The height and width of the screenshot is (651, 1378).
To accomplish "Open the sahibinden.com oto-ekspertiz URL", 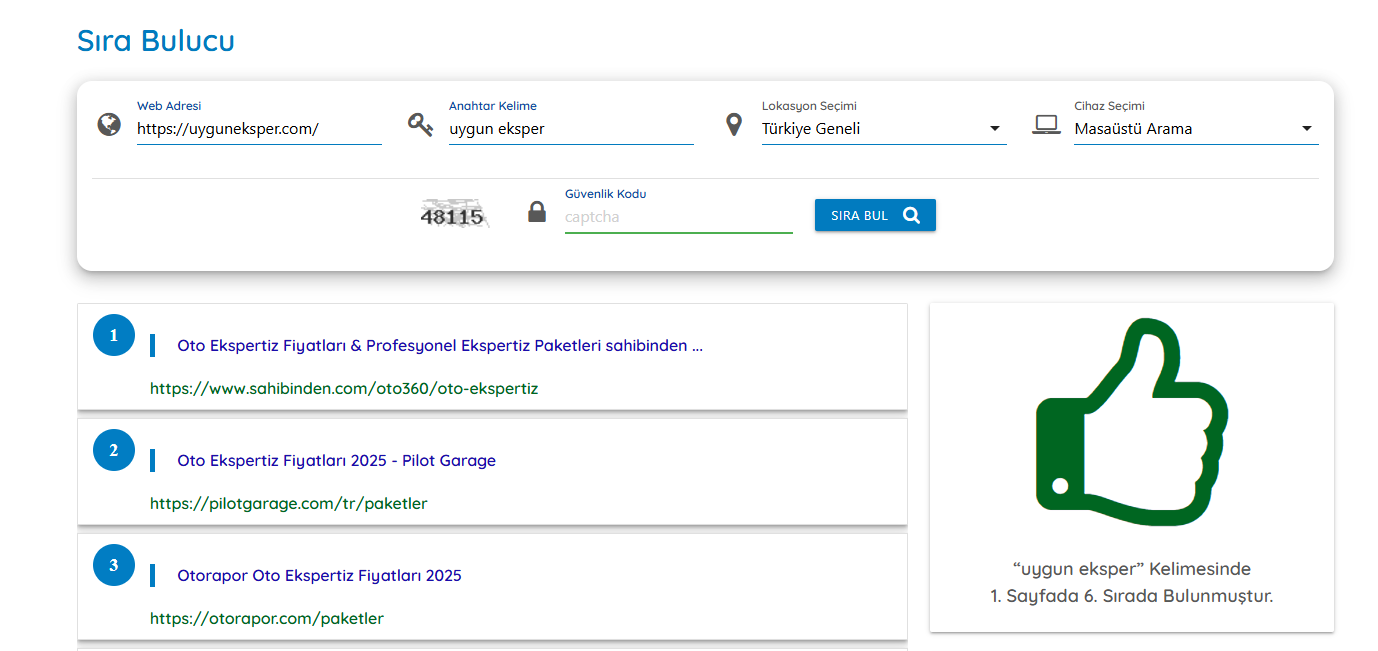I will pos(344,388).
